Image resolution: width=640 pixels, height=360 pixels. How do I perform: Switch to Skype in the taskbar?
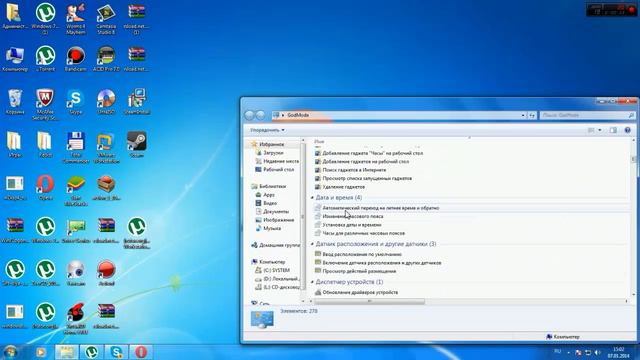(x=116, y=352)
